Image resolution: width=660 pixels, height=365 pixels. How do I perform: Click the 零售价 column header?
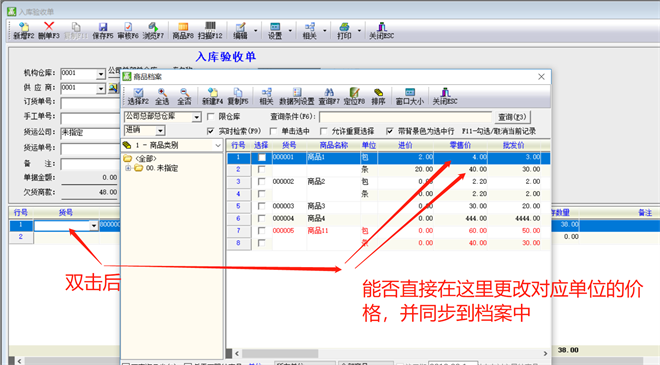(x=460, y=145)
